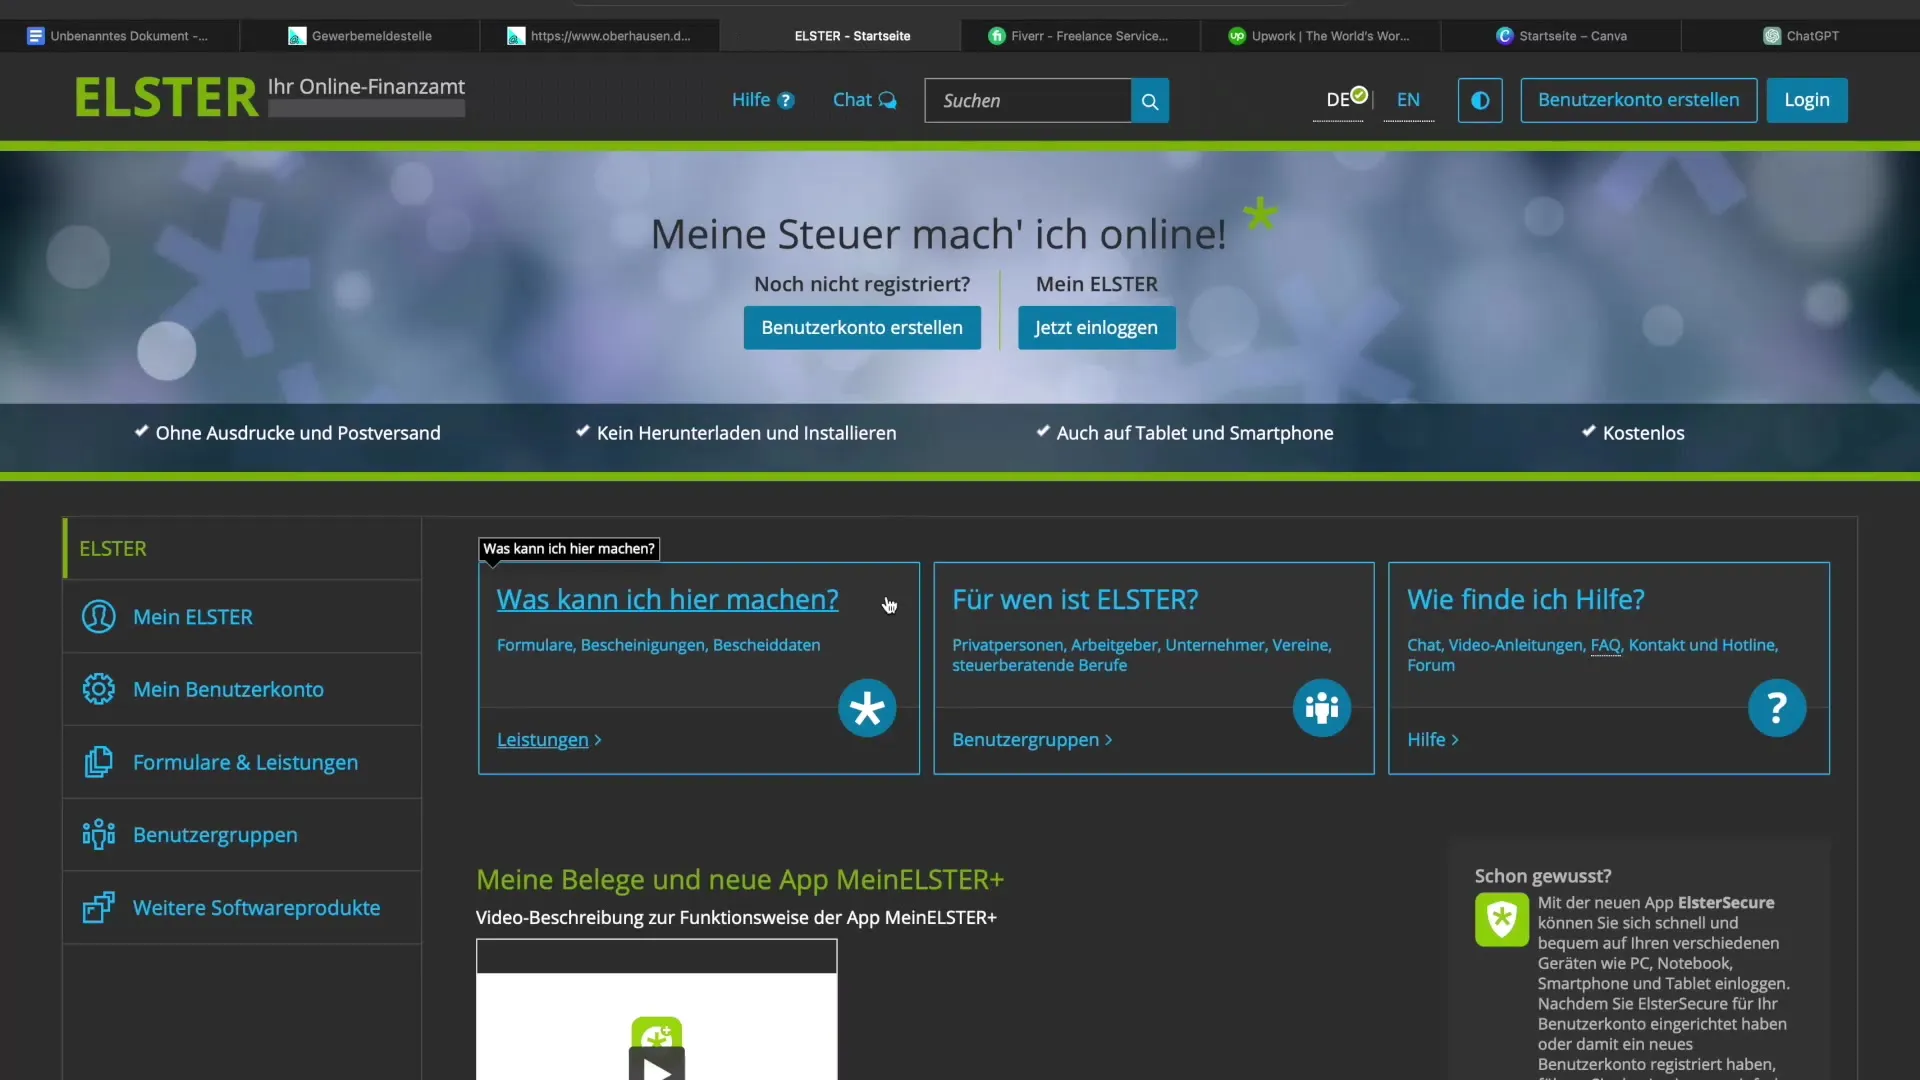
Task: Switch language to EN
Action: (1408, 100)
